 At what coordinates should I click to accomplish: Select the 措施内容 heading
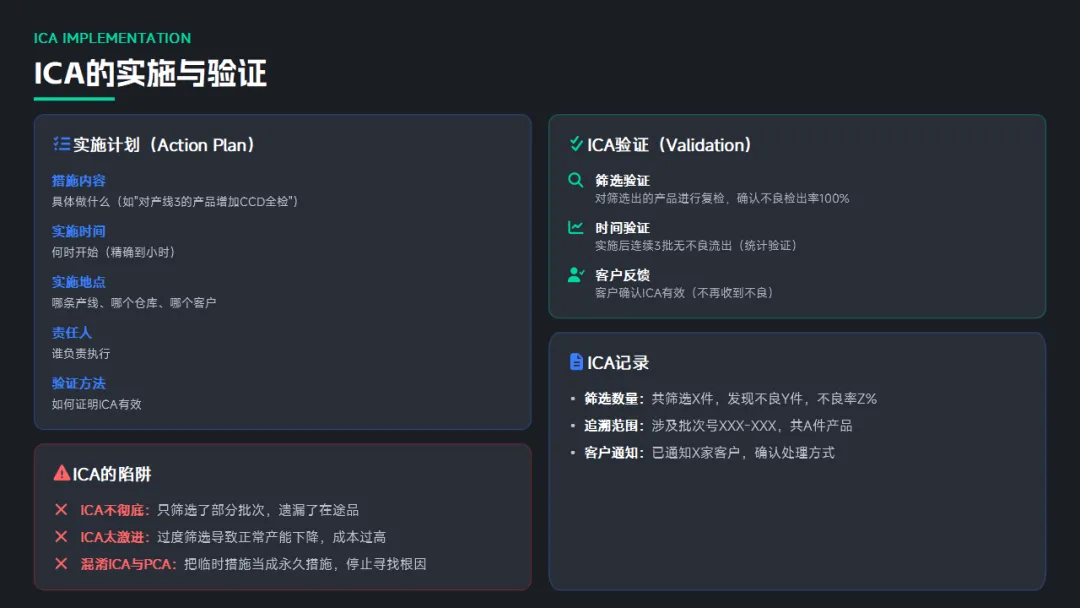coord(79,181)
